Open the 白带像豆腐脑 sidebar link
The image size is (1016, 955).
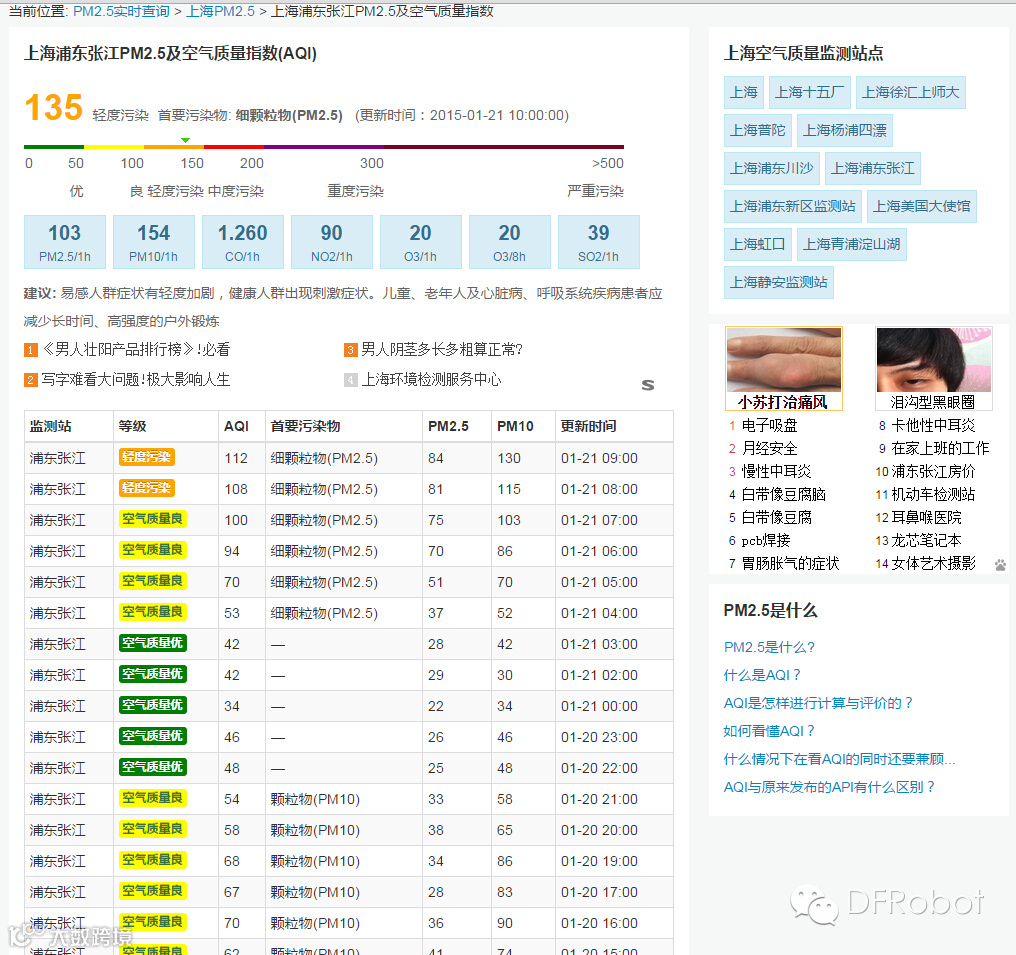[783, 495]
